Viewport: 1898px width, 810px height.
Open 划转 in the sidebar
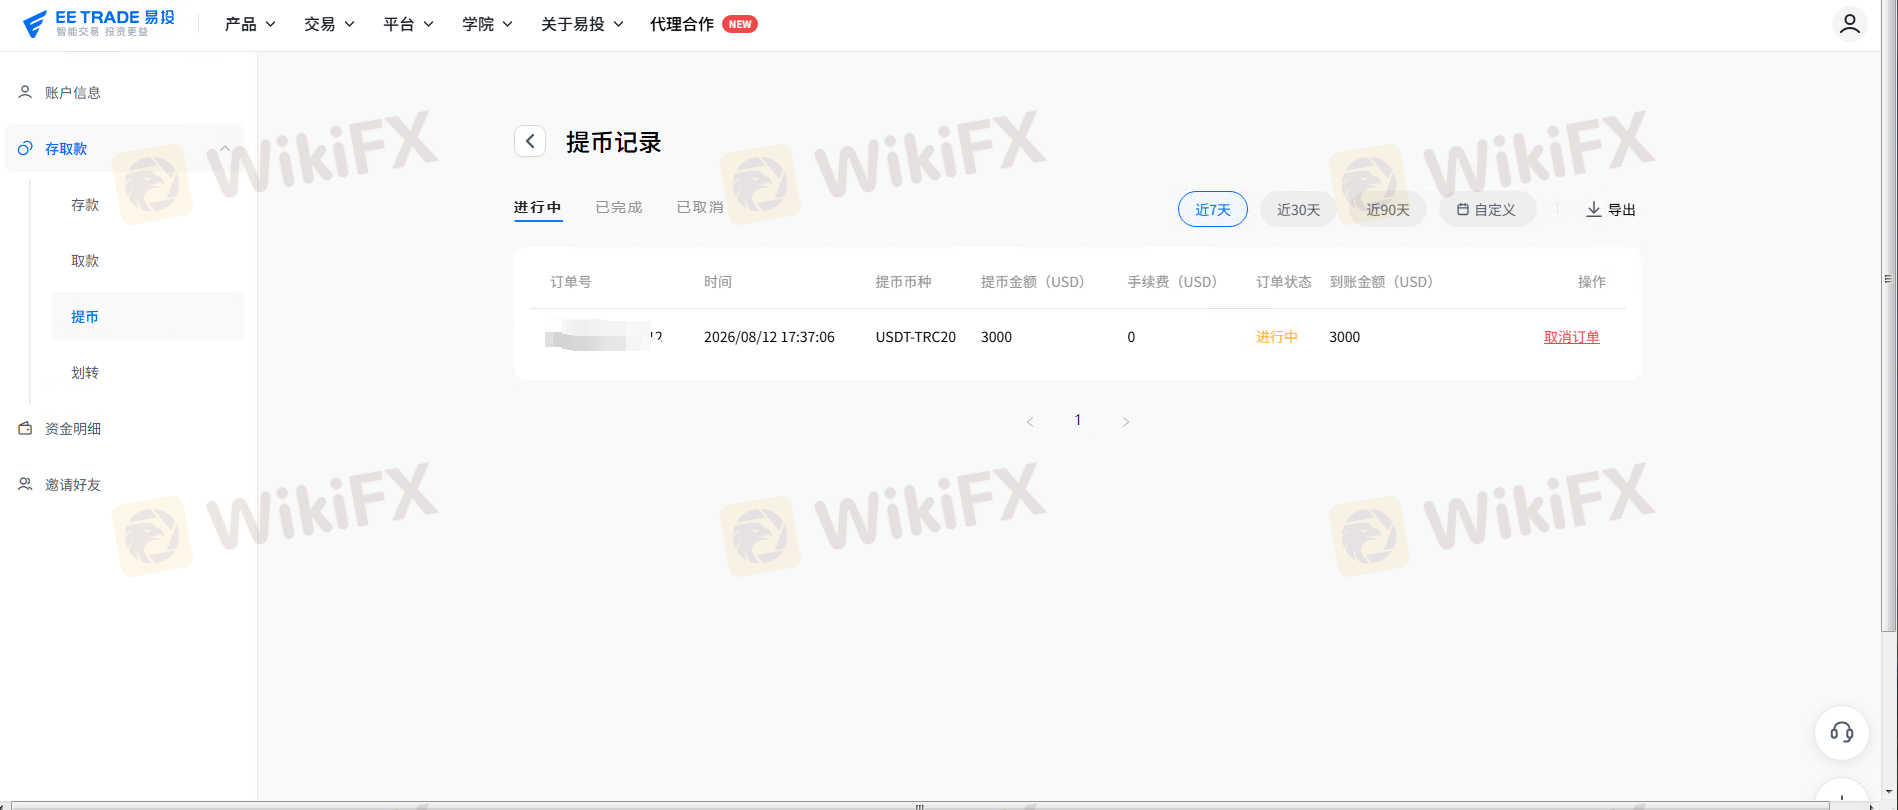85,373
